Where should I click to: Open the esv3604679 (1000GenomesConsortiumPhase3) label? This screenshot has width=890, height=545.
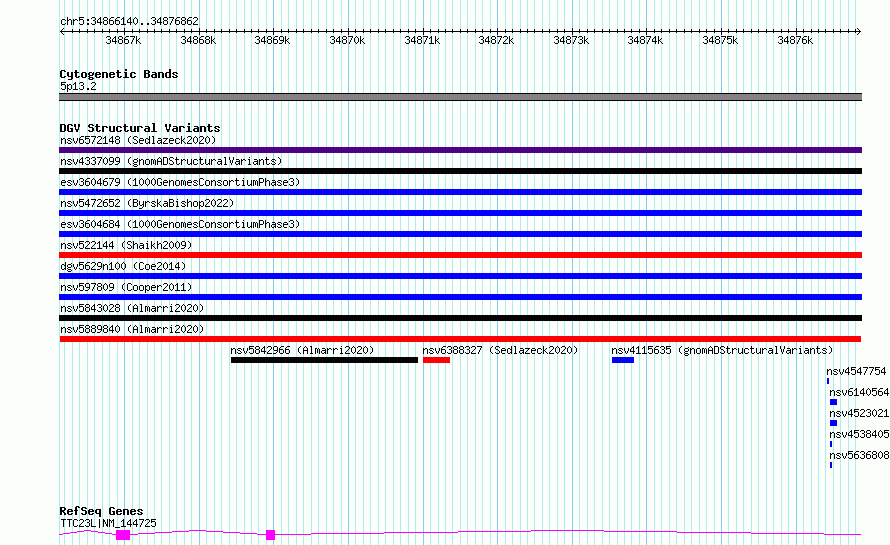point(180,182)
